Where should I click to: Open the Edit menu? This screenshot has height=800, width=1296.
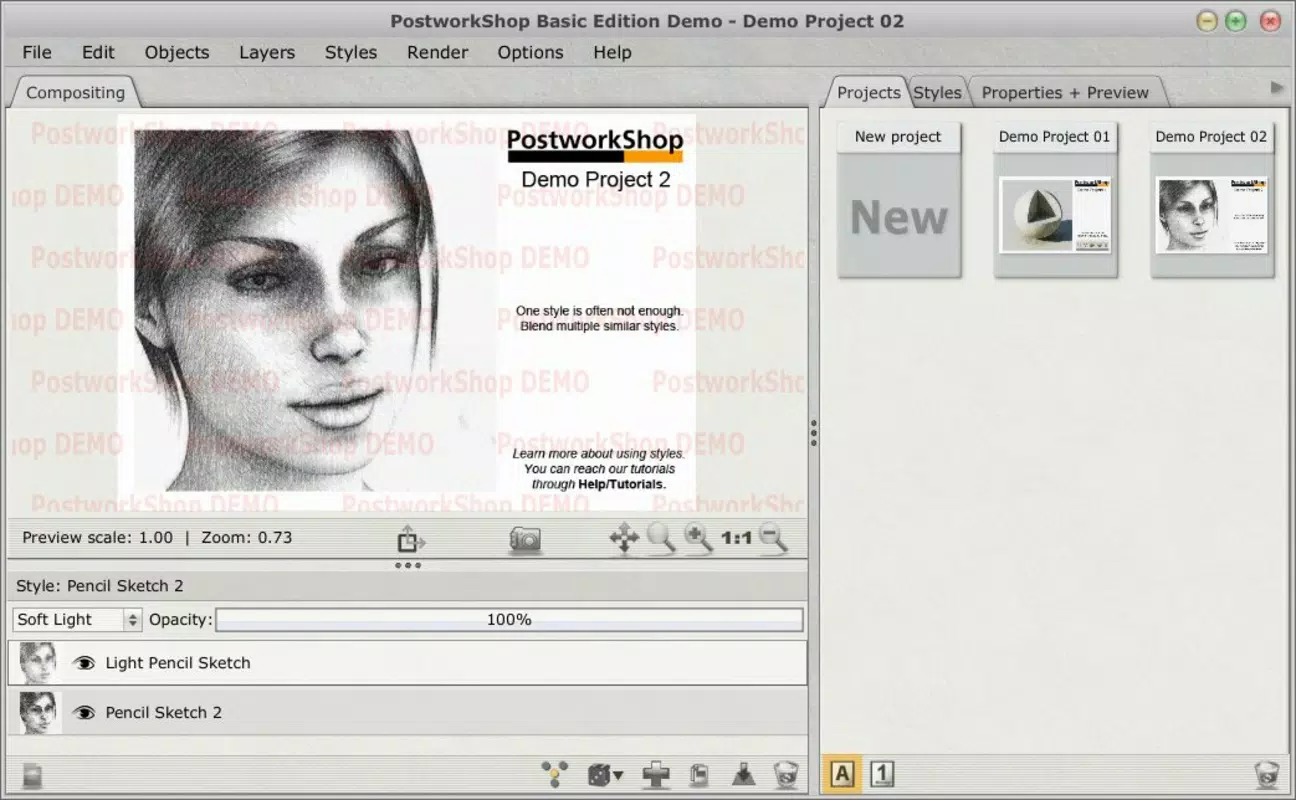(98, 52)
